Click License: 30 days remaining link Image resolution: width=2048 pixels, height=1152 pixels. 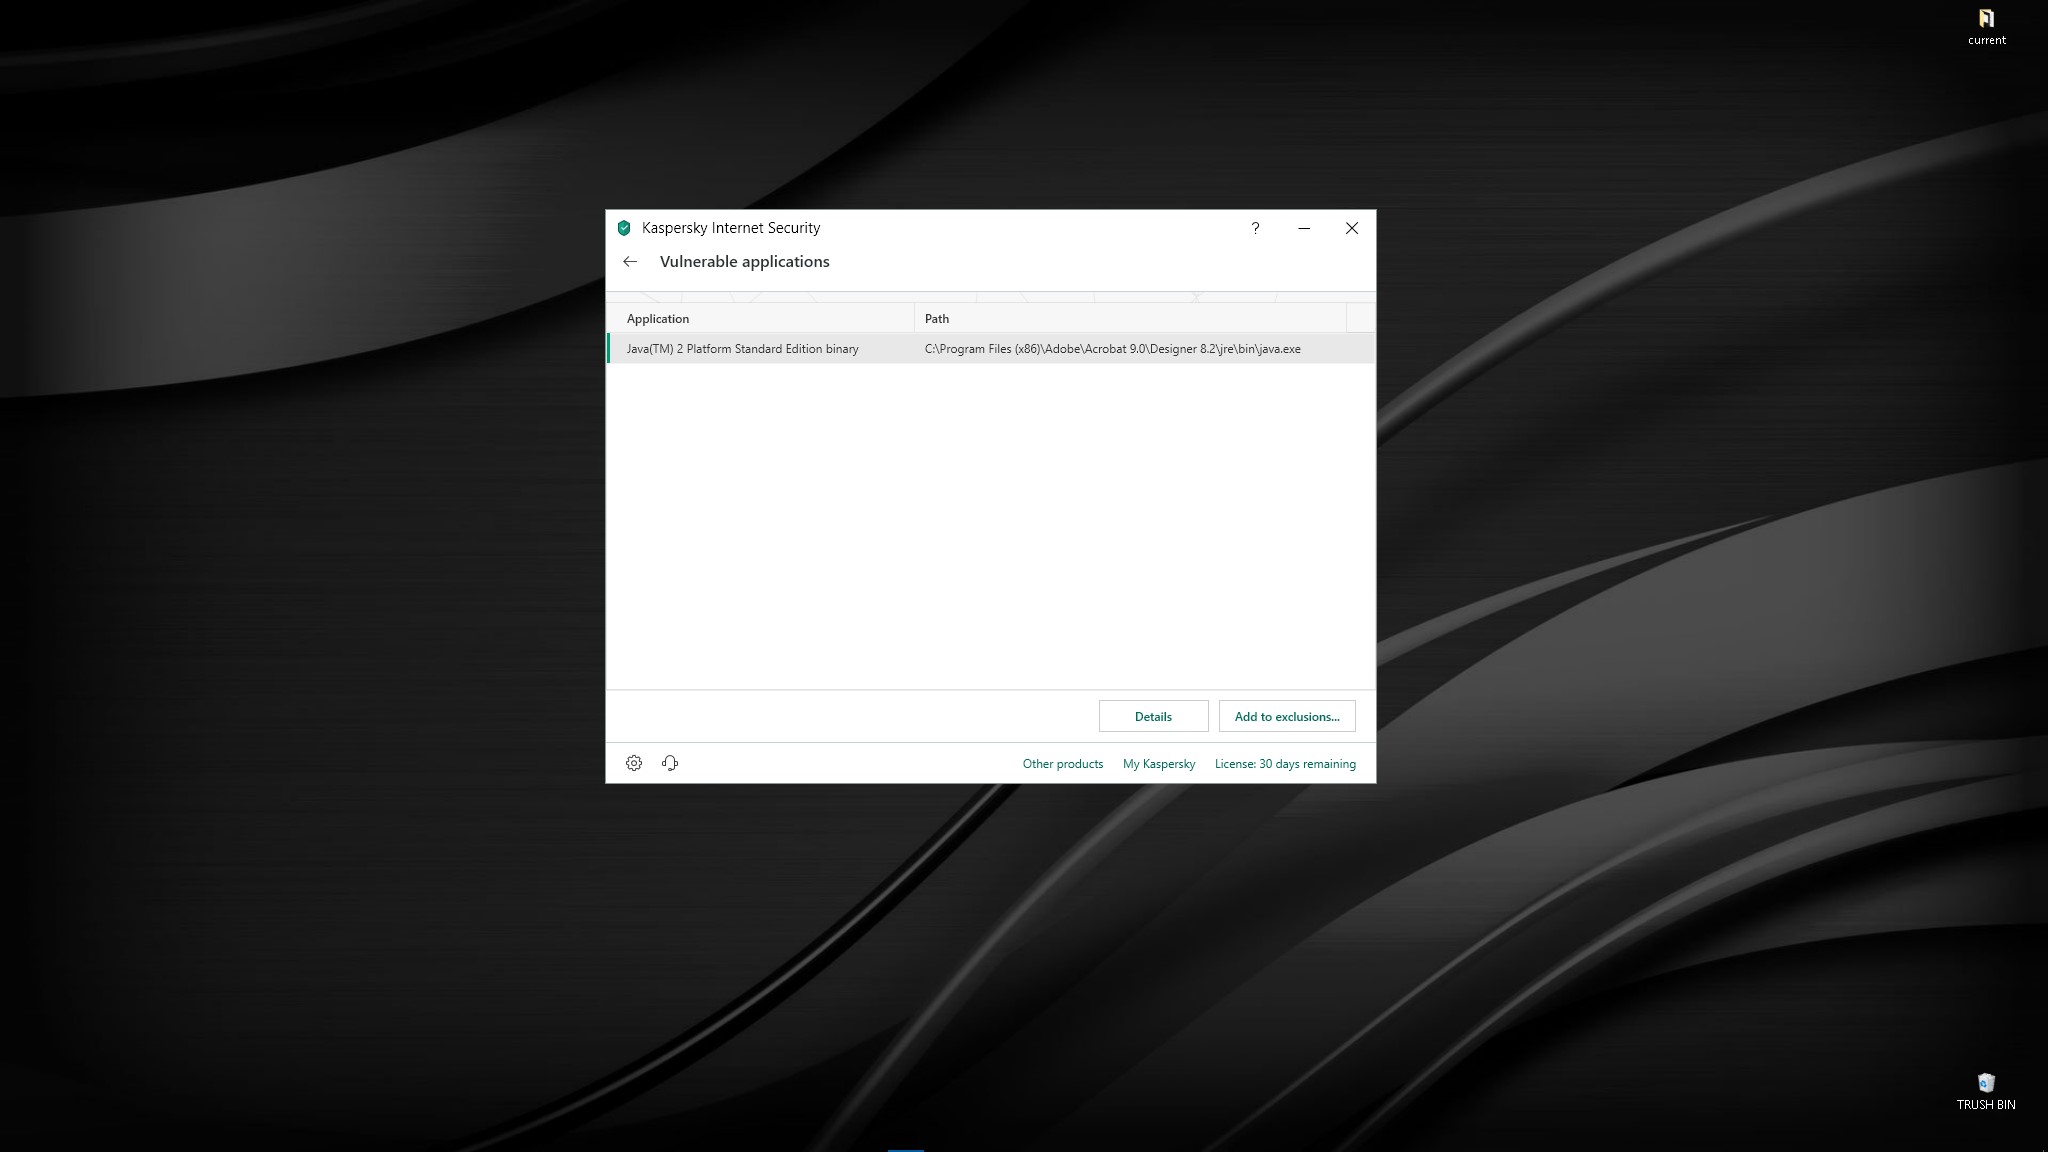coord(1285,764)
